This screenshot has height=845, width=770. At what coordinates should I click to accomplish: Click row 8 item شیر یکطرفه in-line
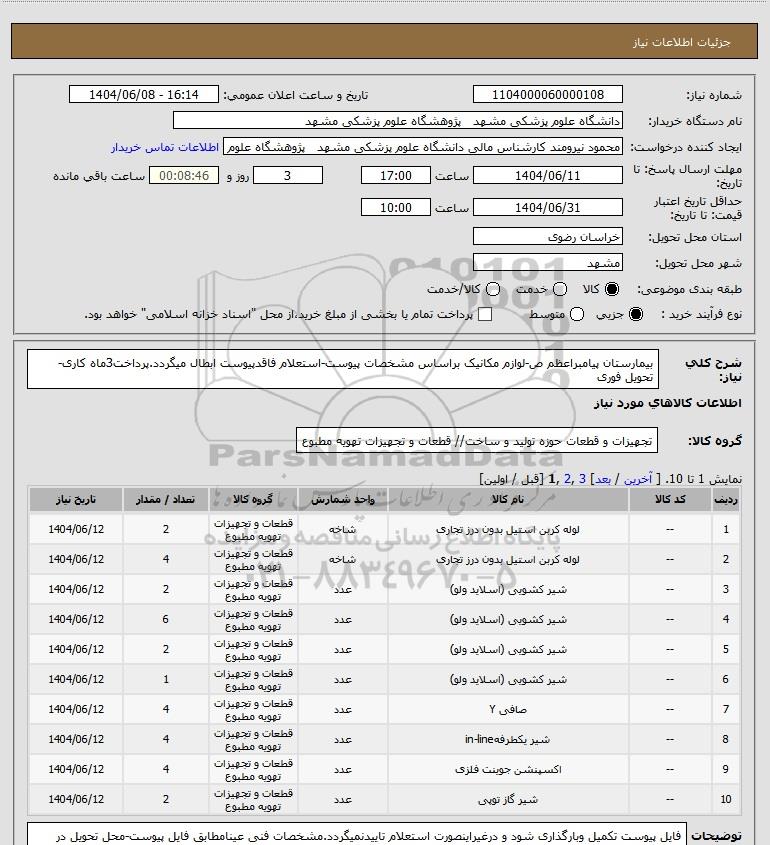(508, 739)
